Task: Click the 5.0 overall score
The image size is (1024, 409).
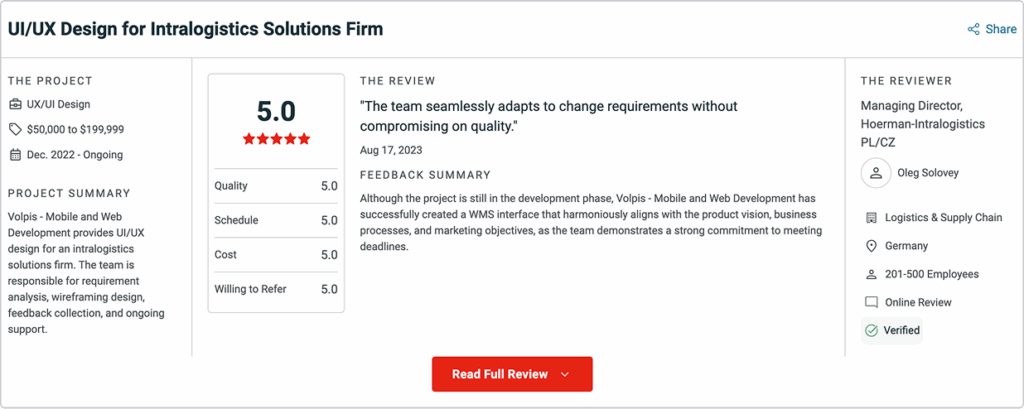Action: click(x=276, y=111)
